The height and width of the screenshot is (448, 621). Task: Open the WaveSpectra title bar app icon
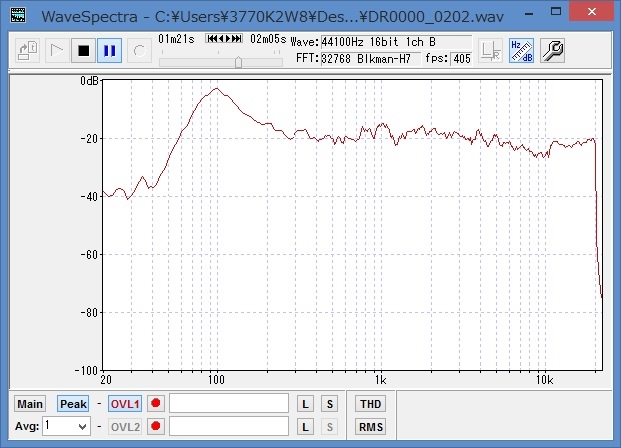tap(17, 16)
